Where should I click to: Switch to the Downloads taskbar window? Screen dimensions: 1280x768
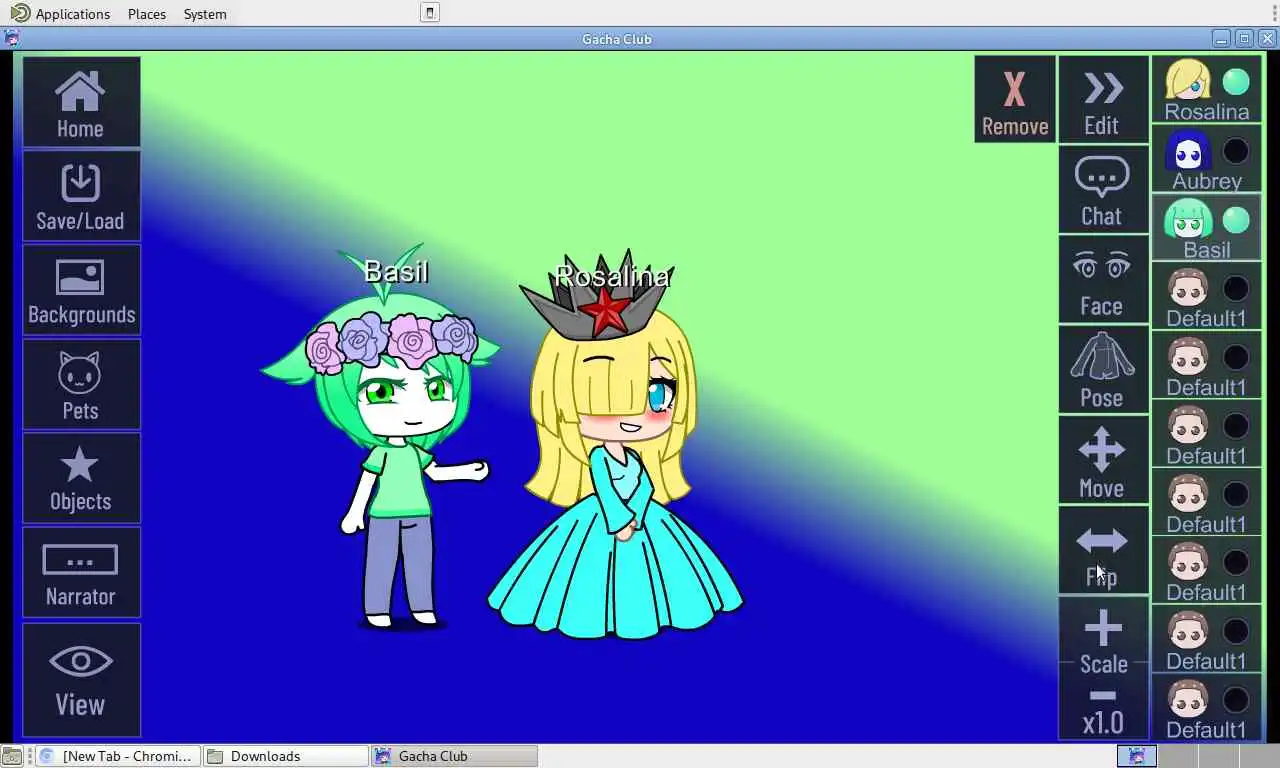[x=285, y=756]
